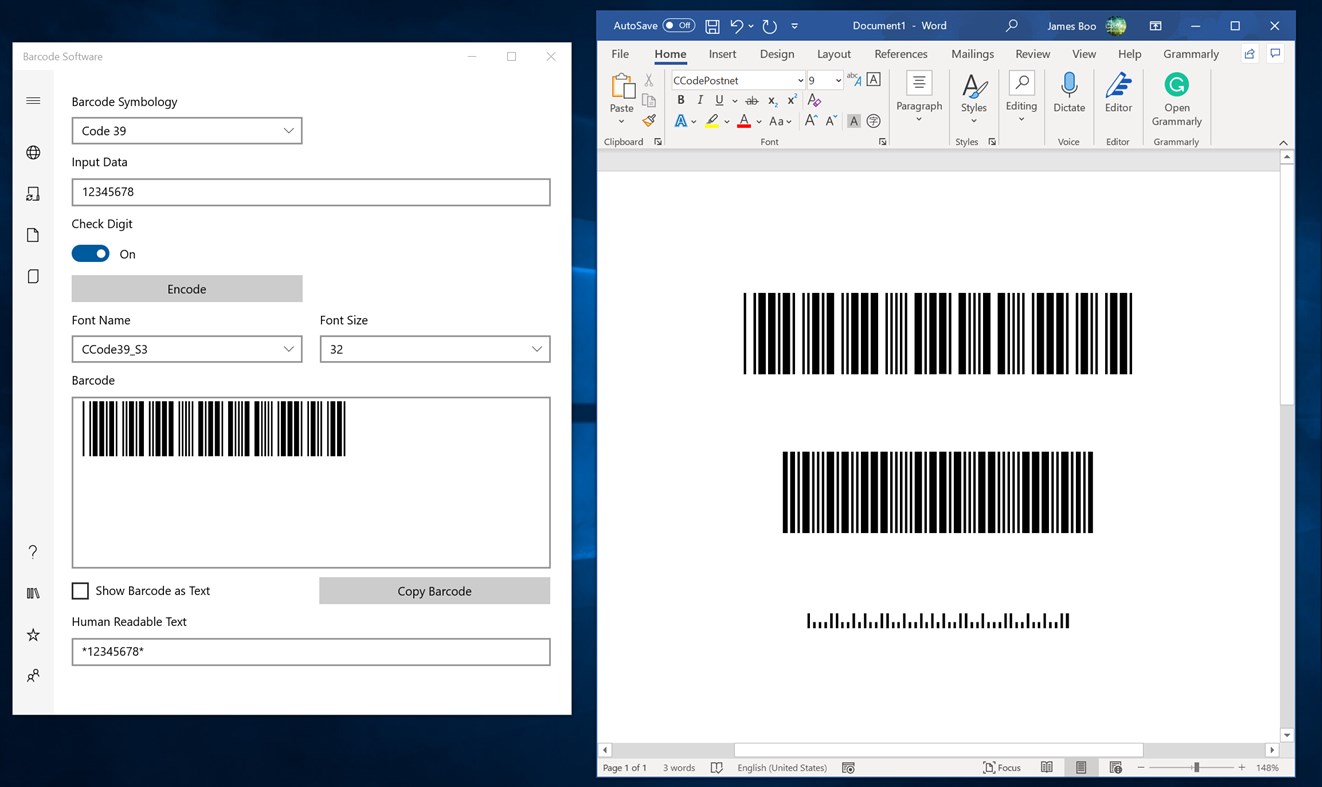
Task: Check Show Barcode as Text
Action: tap(80, 591)
